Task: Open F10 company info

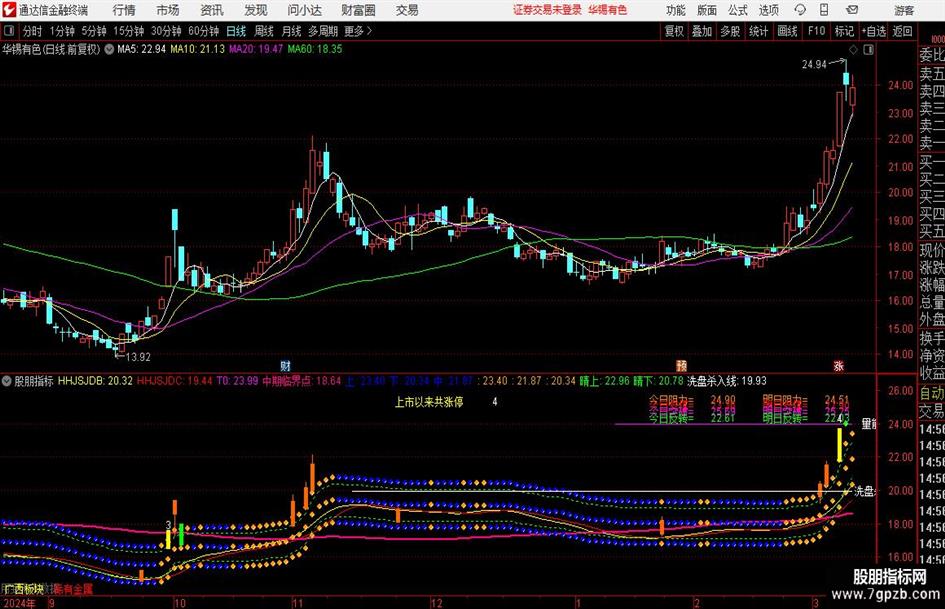Action: (817, 31)
